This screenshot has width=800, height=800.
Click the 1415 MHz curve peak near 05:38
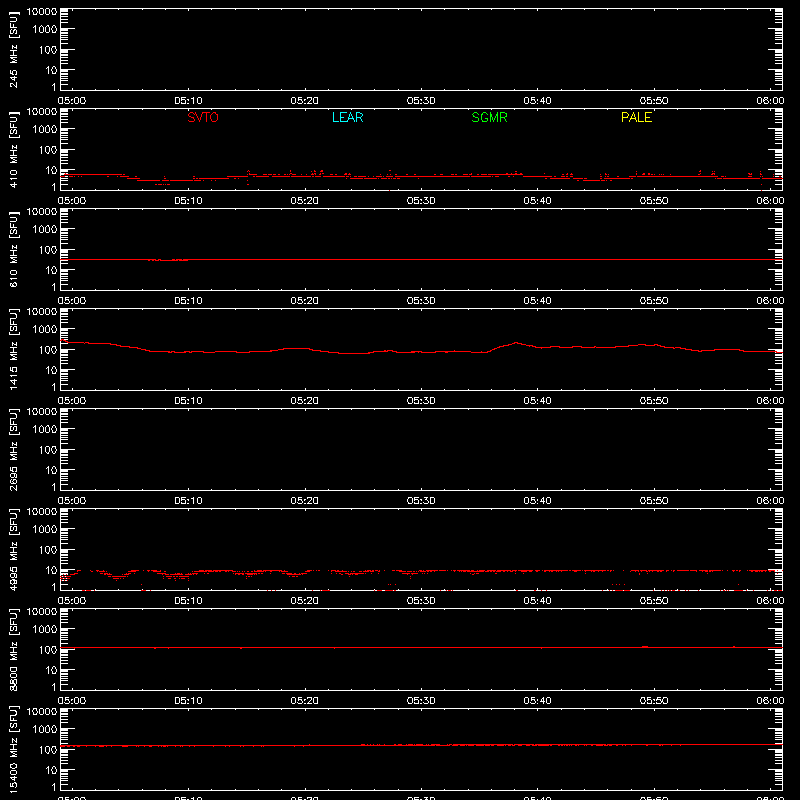pyautogui.click(x=516, y=343)
